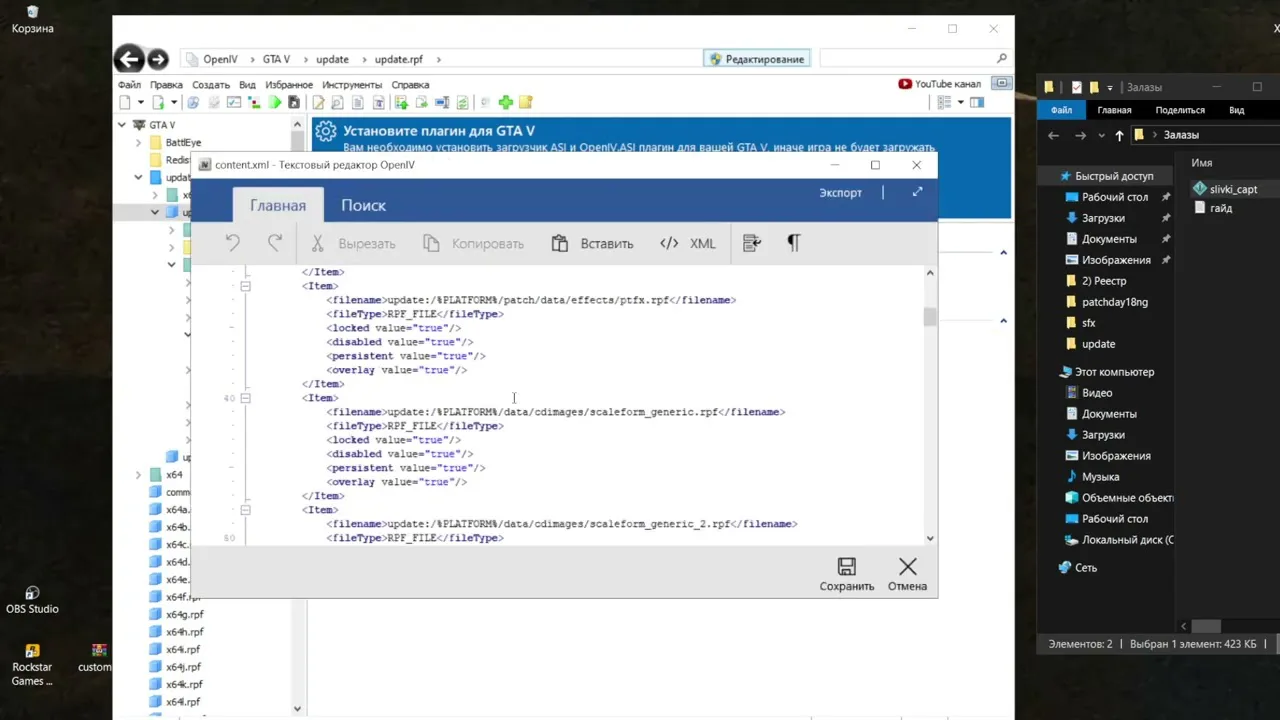This screenshot has height=720, width=1280.
Task: Expand the x64 folder node
Action: (x=139, y=475)
